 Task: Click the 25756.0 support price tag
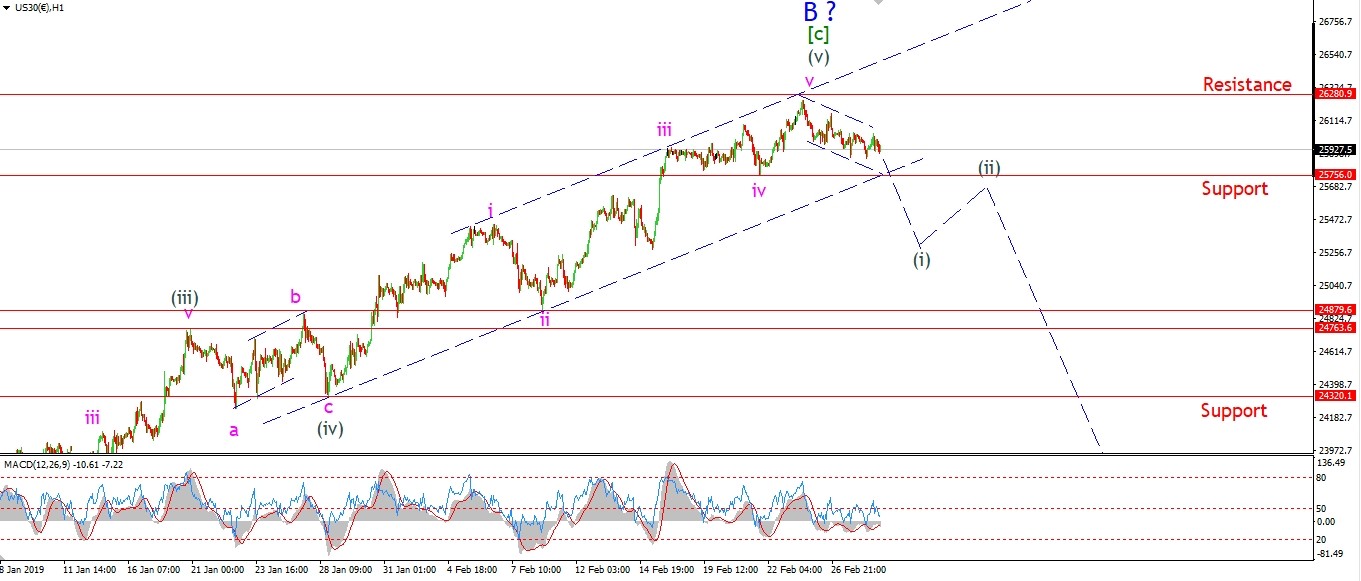(1336, 175)
